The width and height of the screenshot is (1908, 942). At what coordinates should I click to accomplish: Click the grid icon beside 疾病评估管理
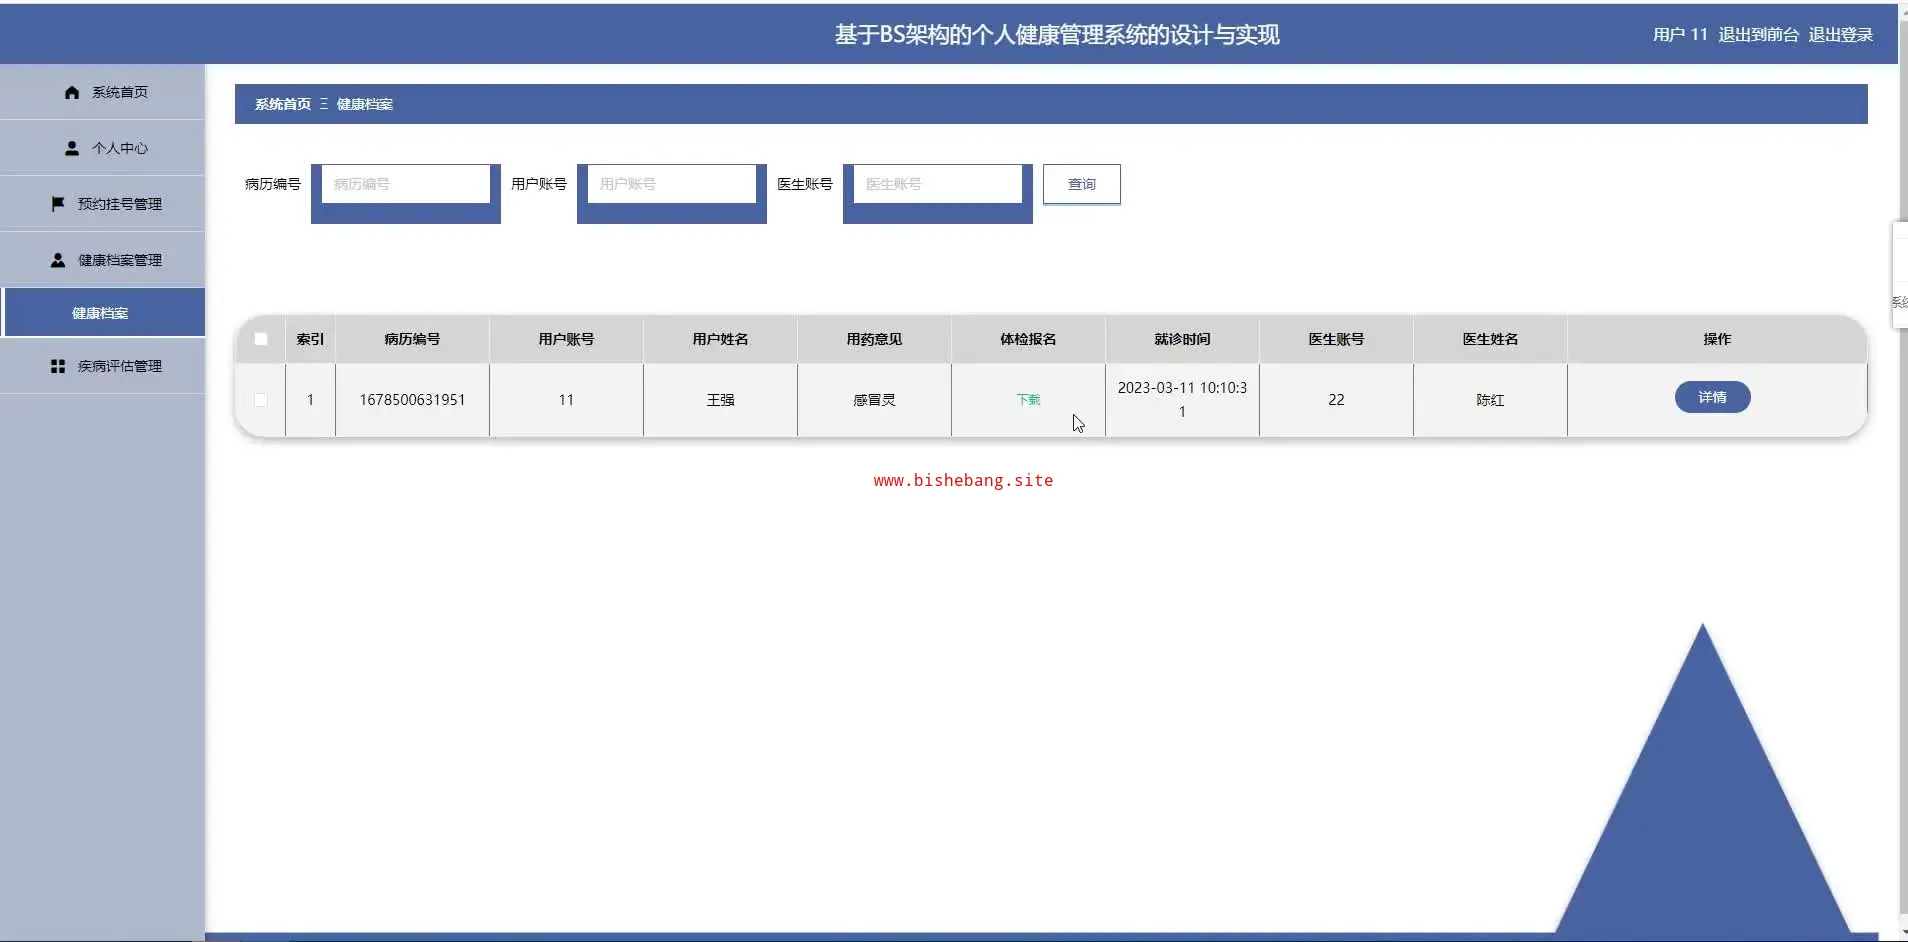58,366
